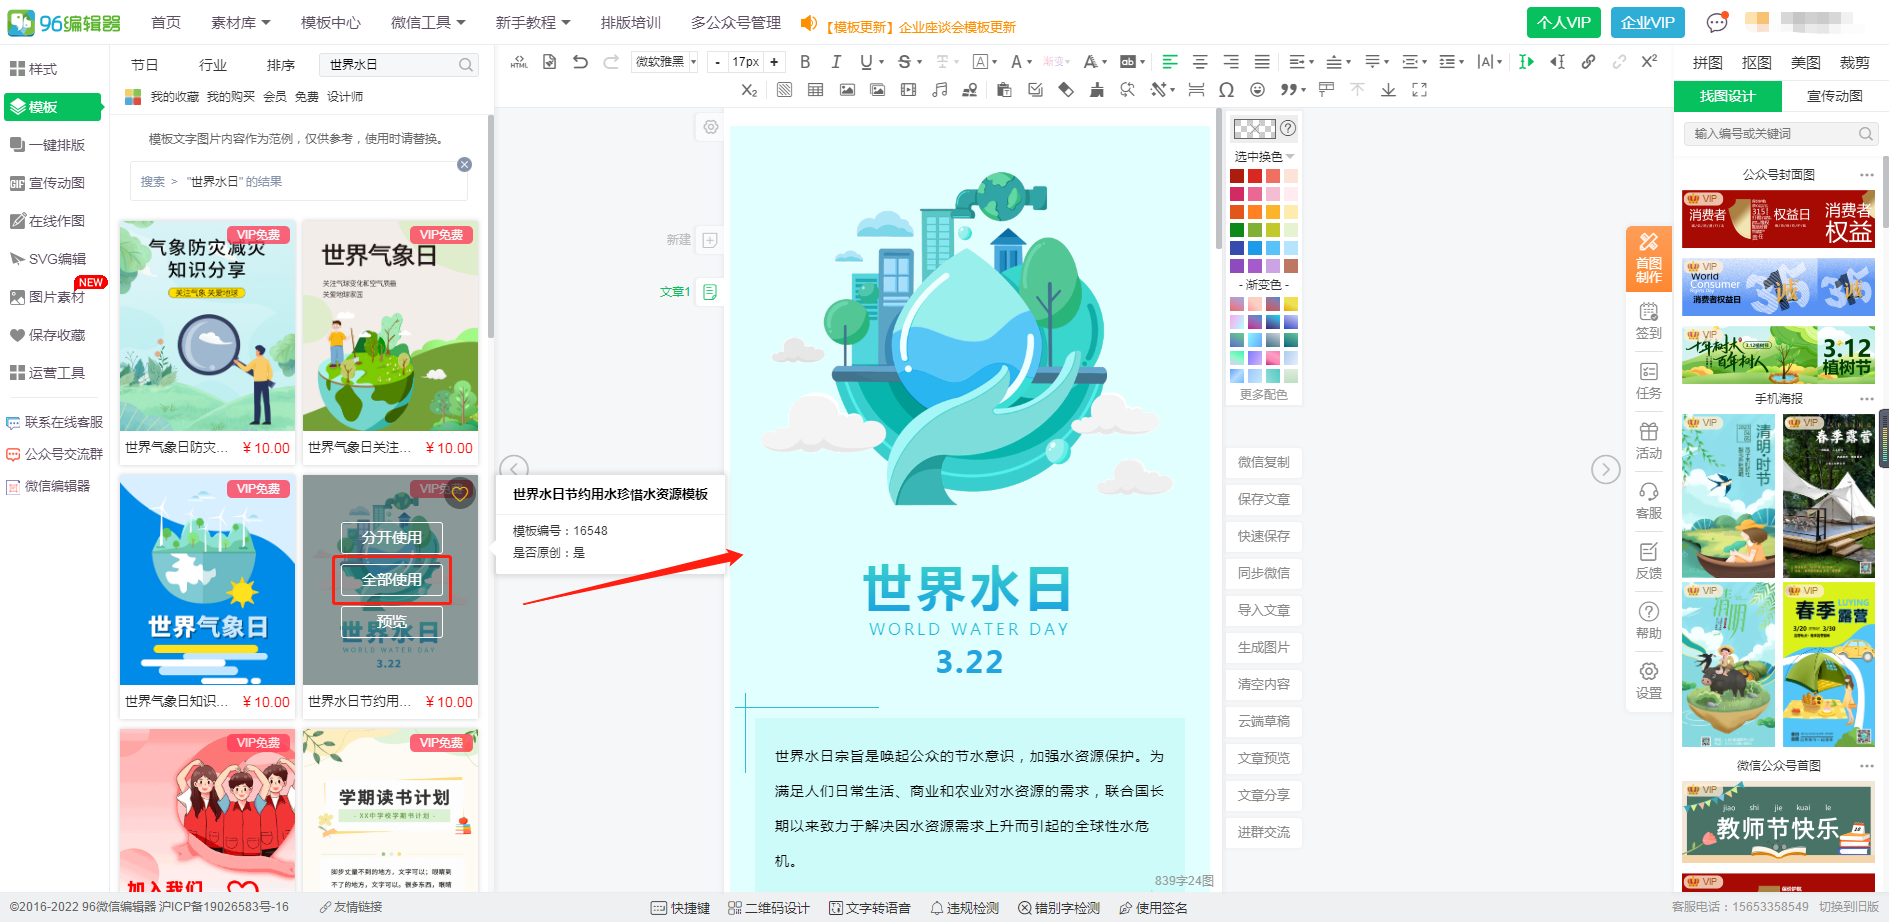
Task: Open the 设置 gear on the right rail
Action: pos(1649,680)
